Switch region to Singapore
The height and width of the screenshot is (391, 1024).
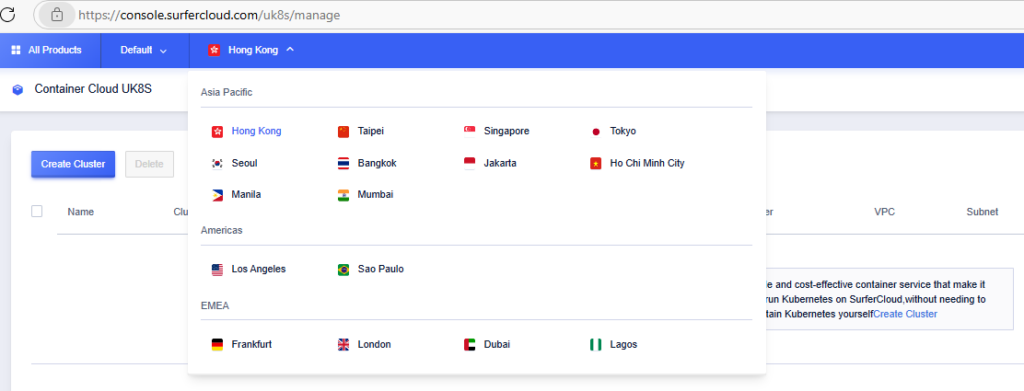pos(507,131)
